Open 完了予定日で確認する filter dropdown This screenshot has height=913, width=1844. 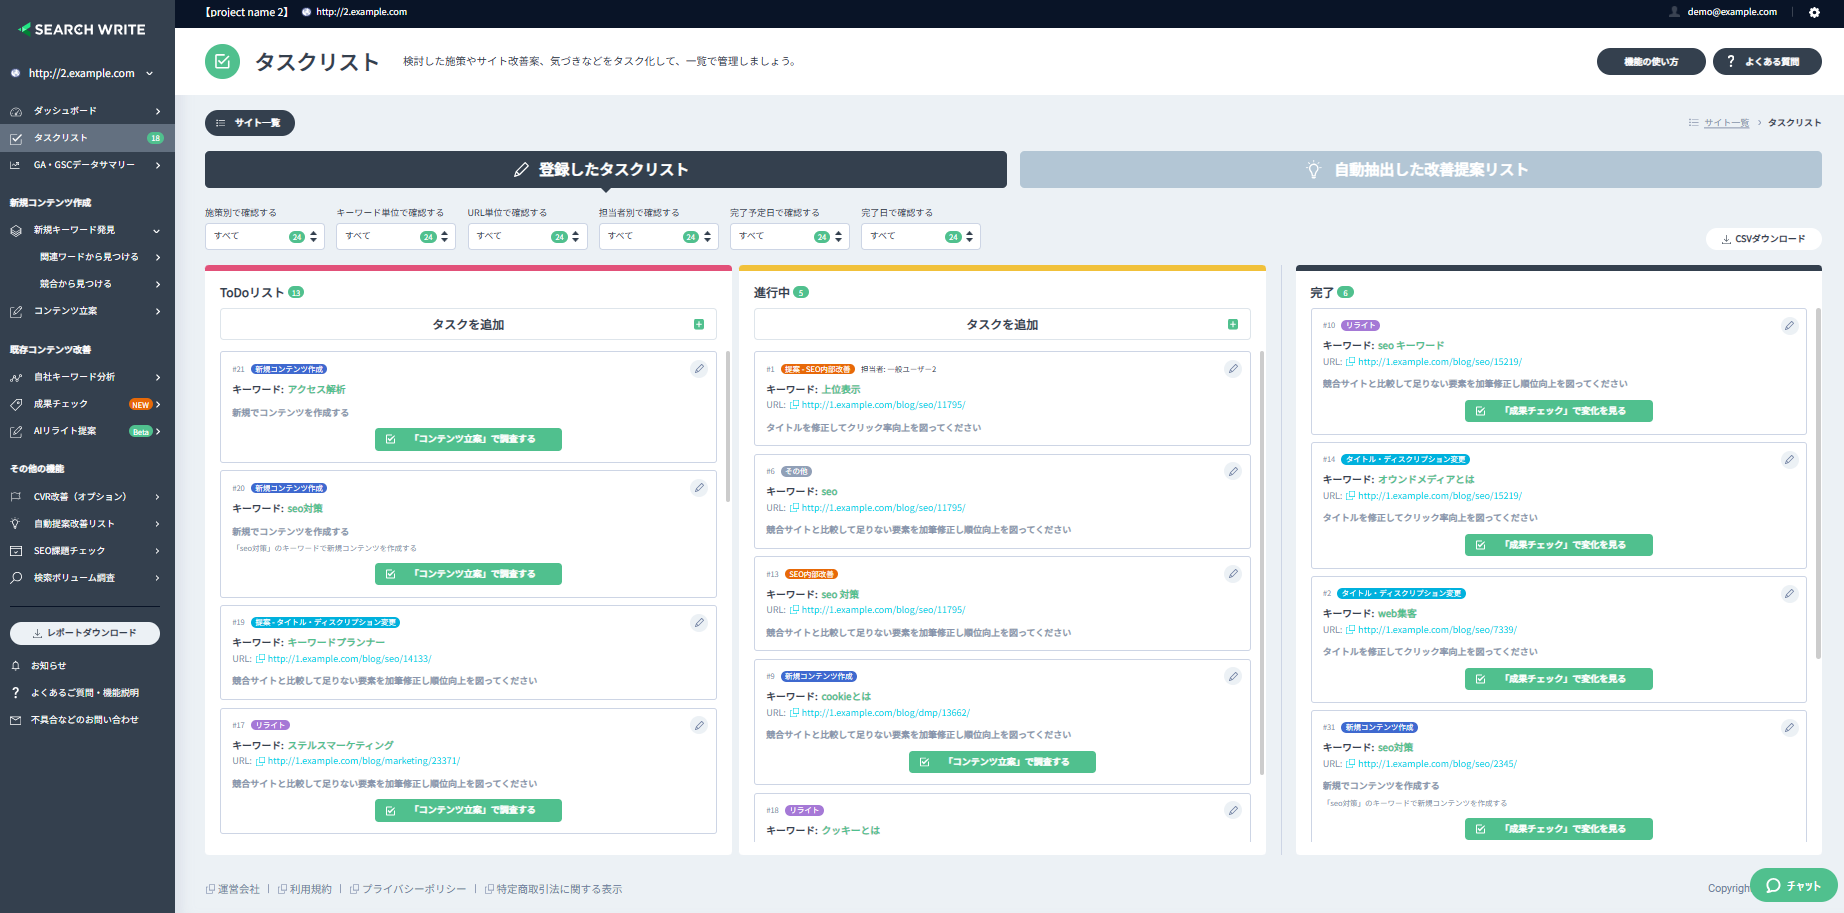[x=789, y=236]
